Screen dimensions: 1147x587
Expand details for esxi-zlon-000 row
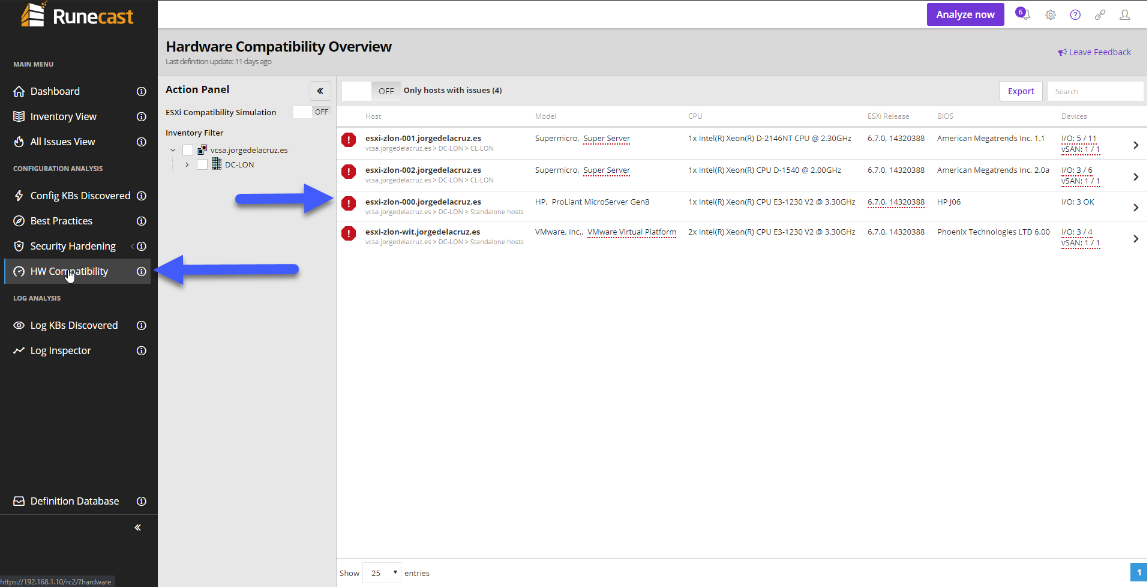[1136, 207]
